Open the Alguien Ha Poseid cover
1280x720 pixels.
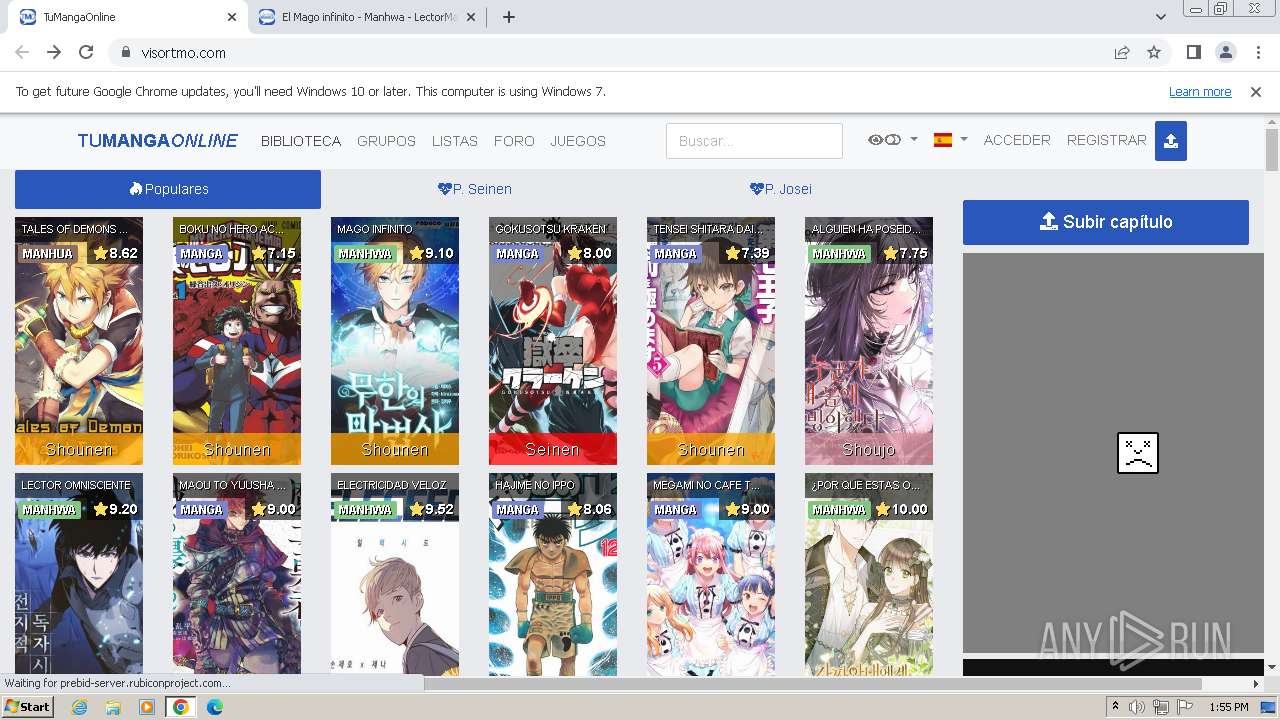pos(869,341)
